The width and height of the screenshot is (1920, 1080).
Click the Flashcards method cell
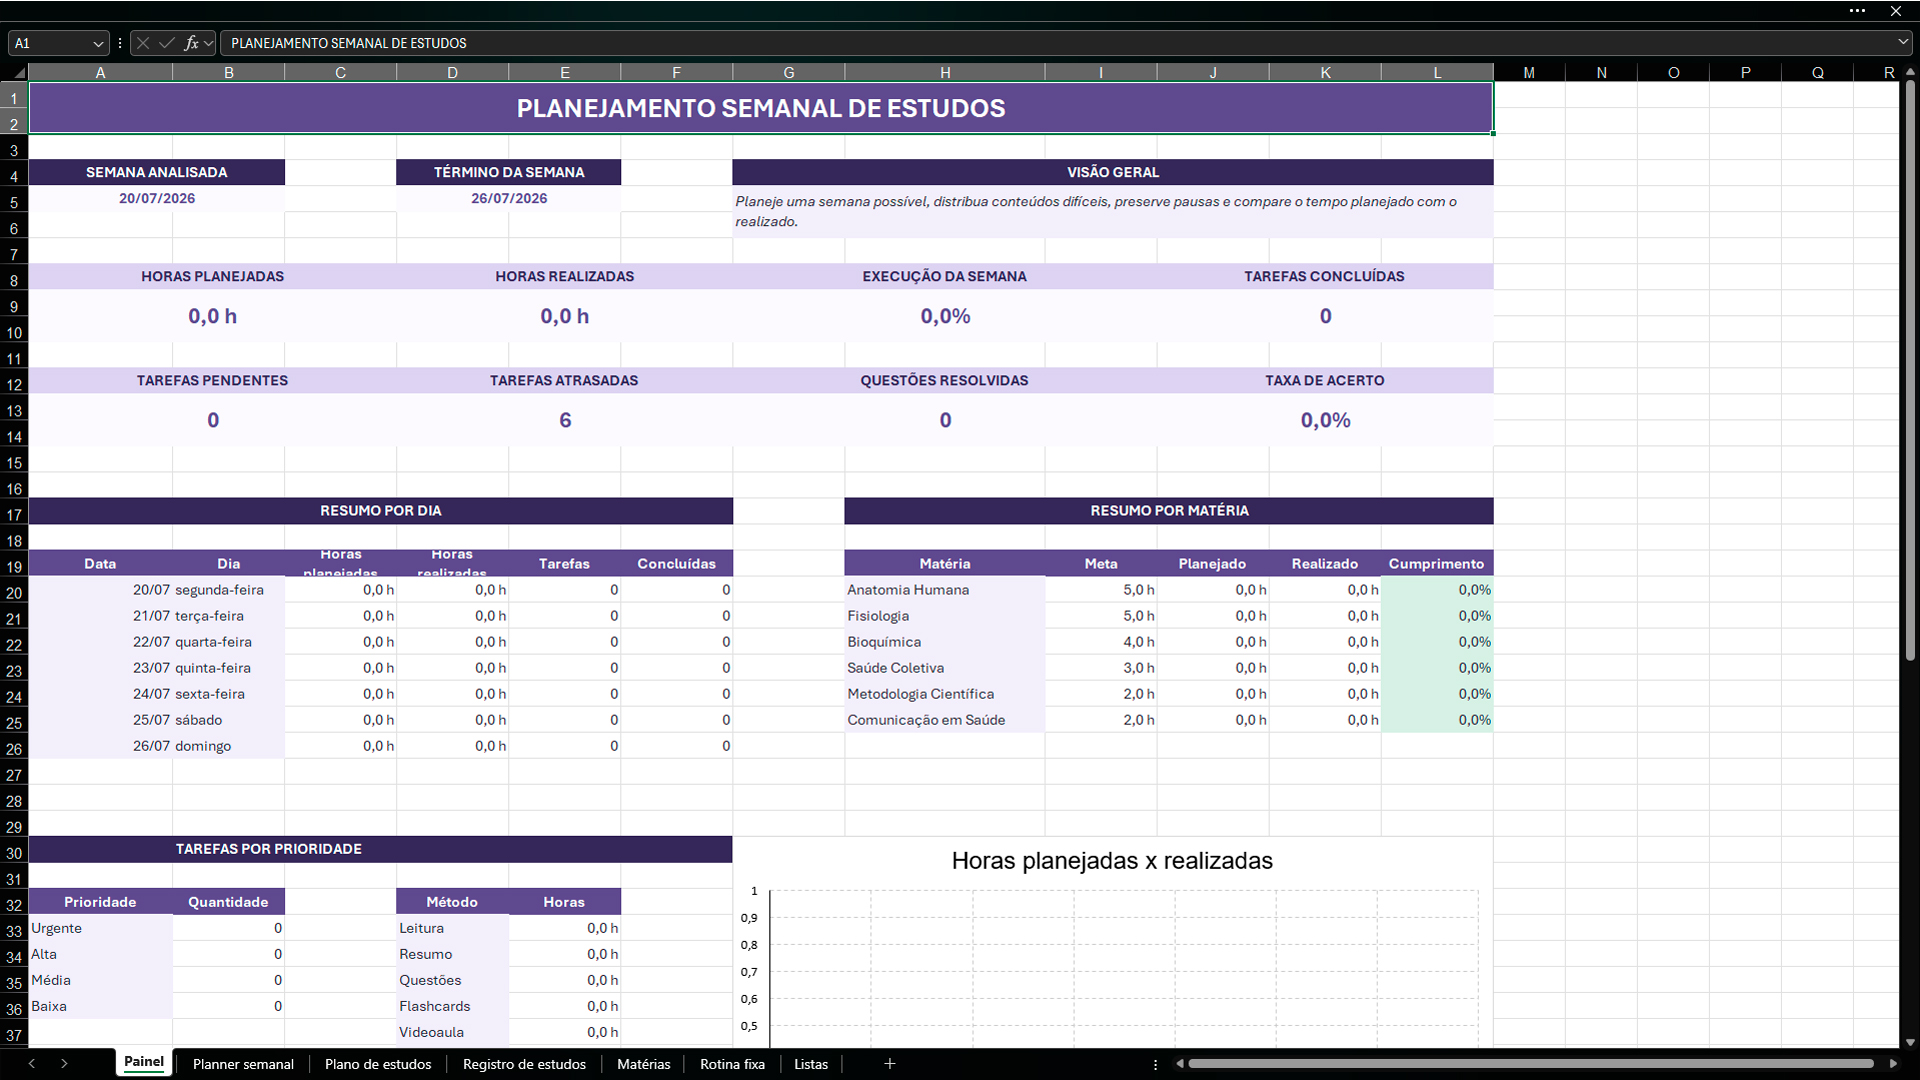click(x=453, y=1006)
